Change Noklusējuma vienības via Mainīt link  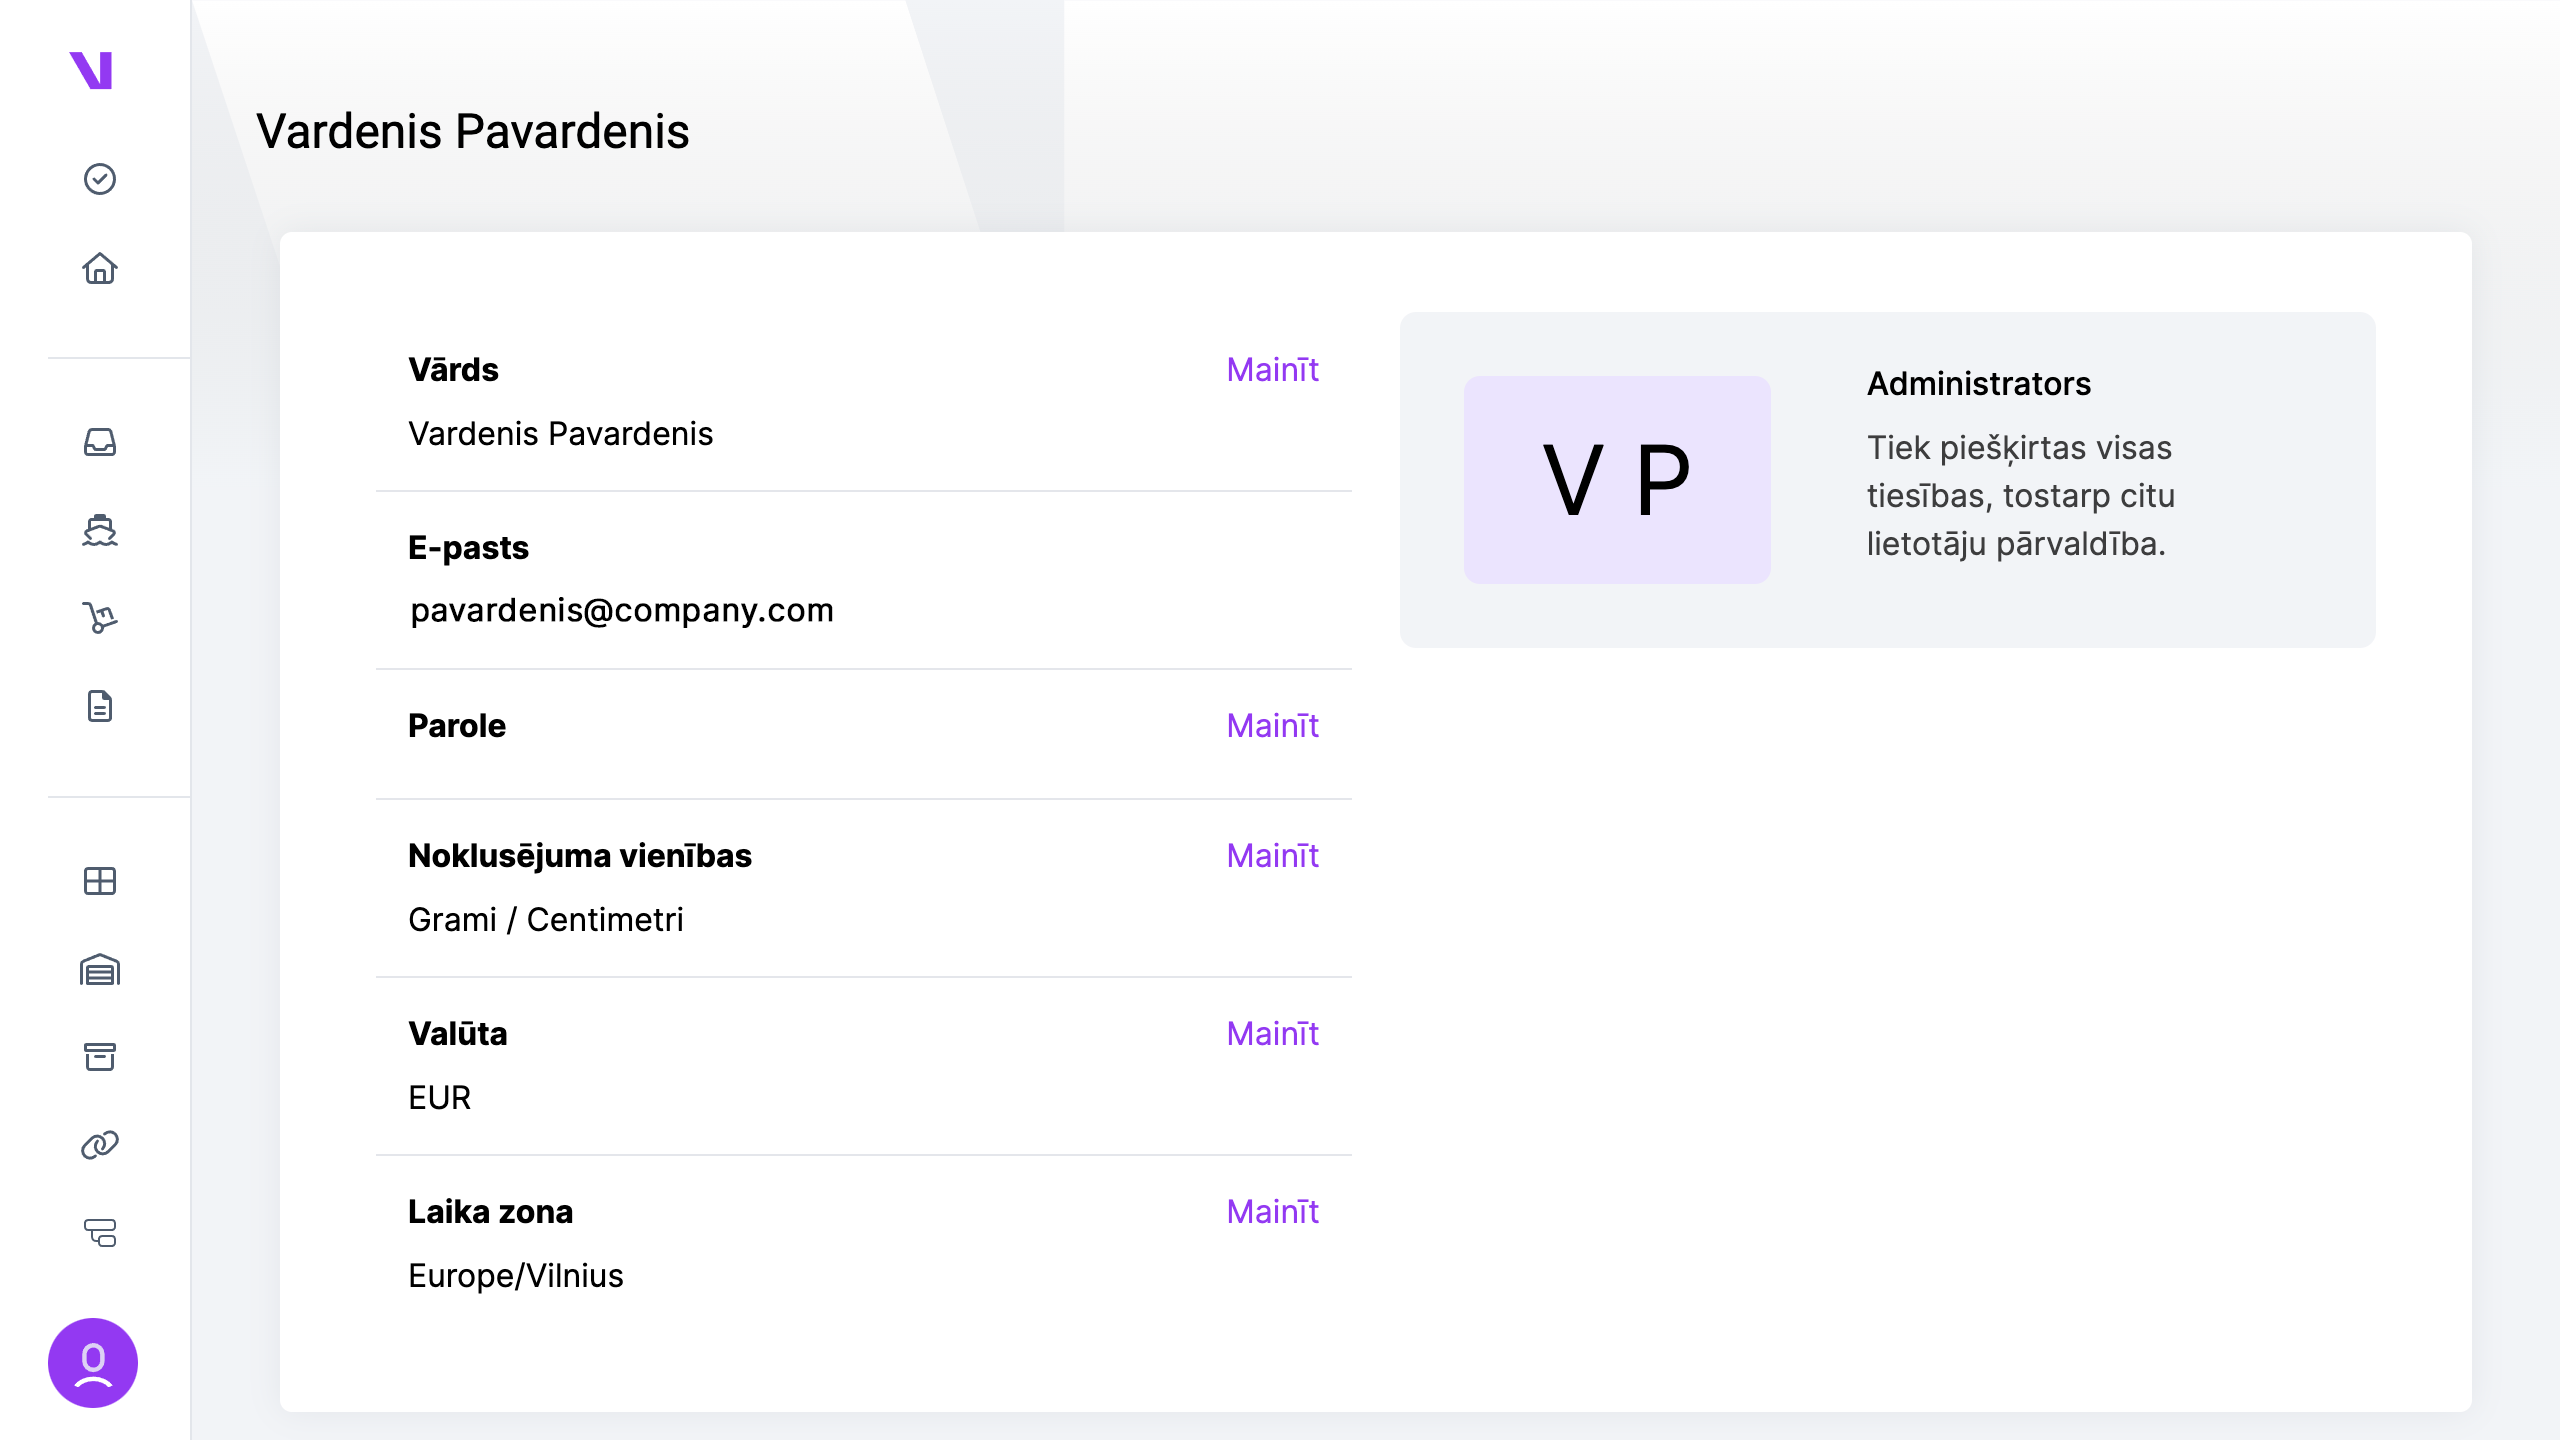tap(1272, 856)
